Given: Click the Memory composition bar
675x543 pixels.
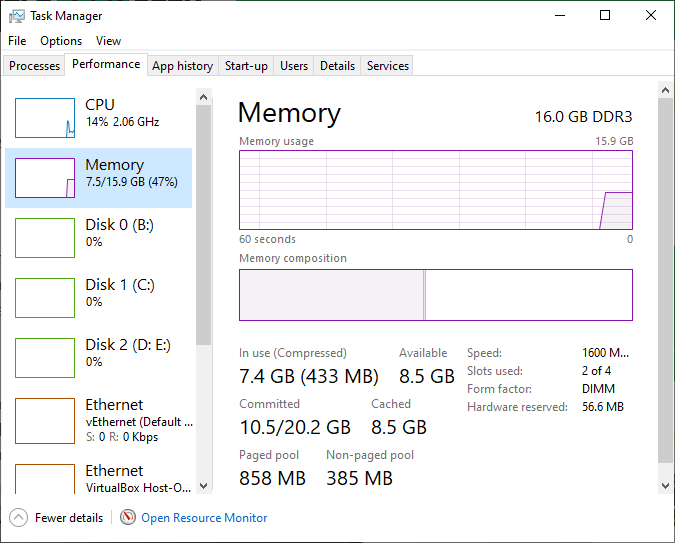Looking at the screenshot, I should point(435,295).
